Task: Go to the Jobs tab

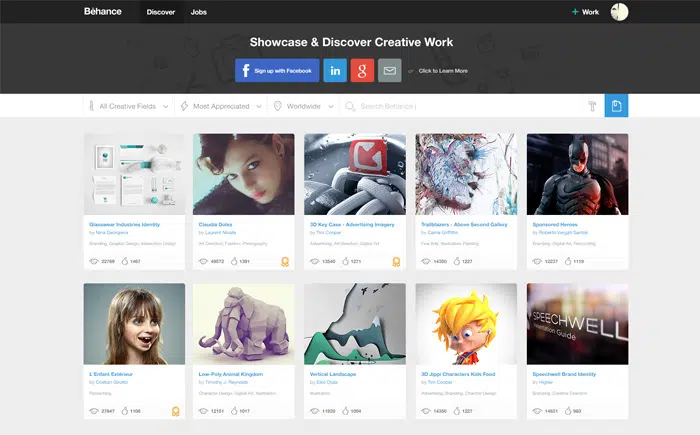Action: click(x=199, y=12)
